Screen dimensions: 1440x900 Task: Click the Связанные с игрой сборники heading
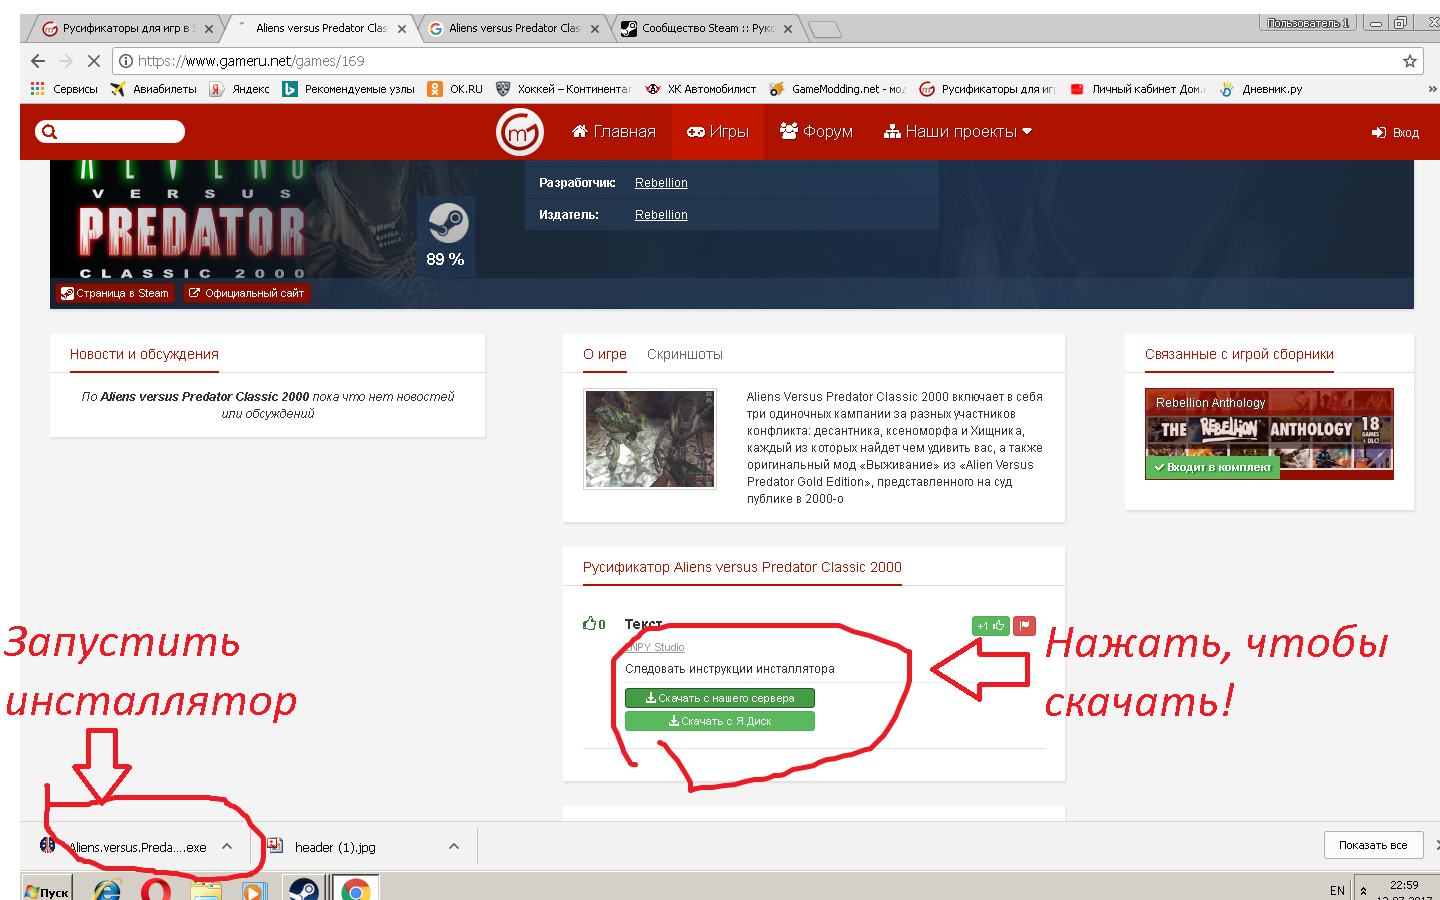pos(1239,354)
